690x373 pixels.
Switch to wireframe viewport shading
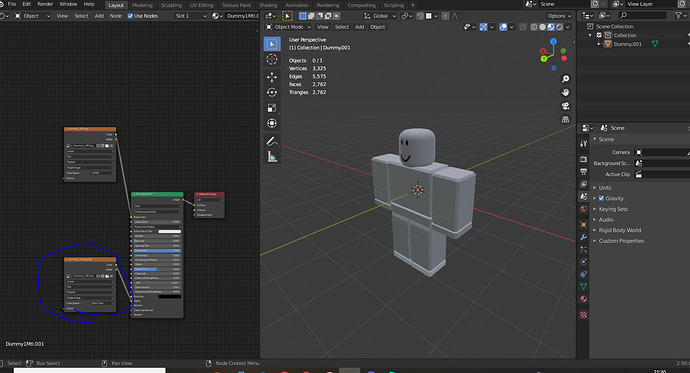pos(534,27)
